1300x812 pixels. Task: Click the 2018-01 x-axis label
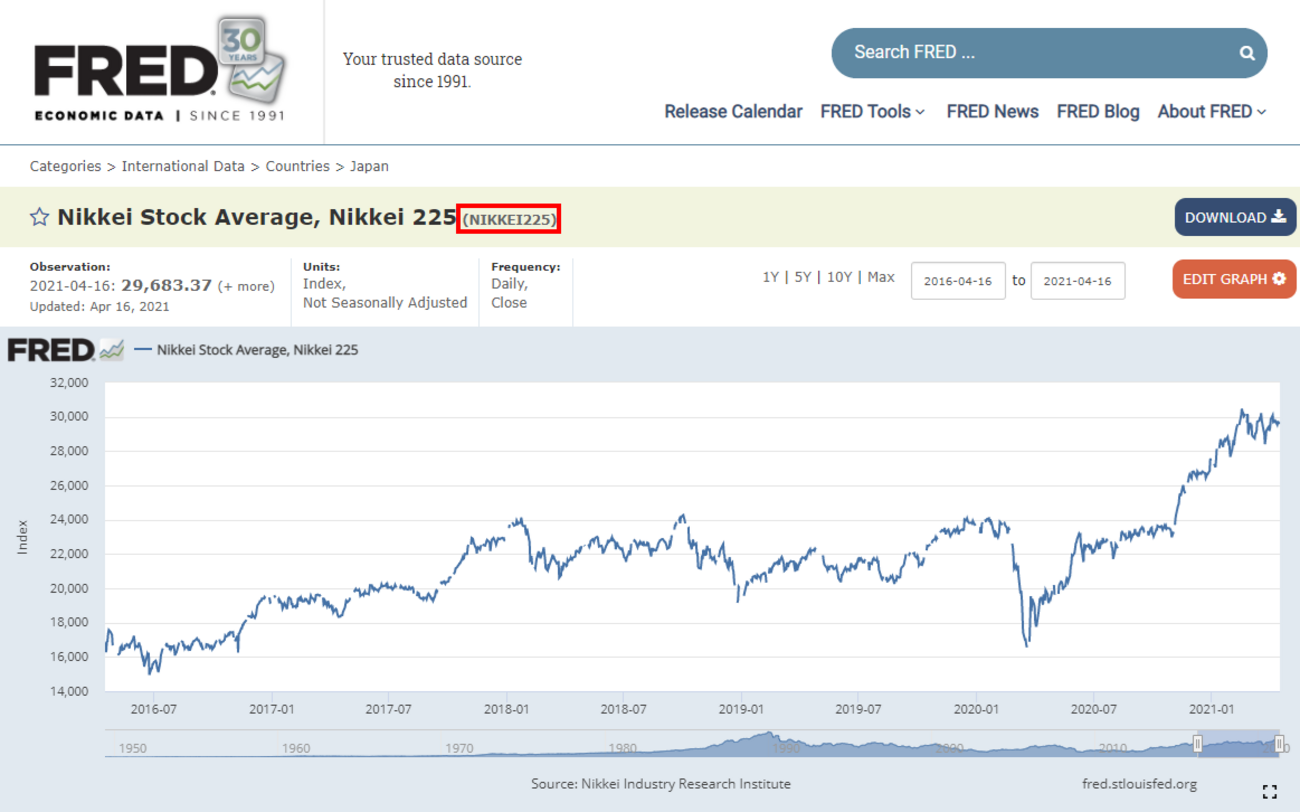[x=506, y=709]
